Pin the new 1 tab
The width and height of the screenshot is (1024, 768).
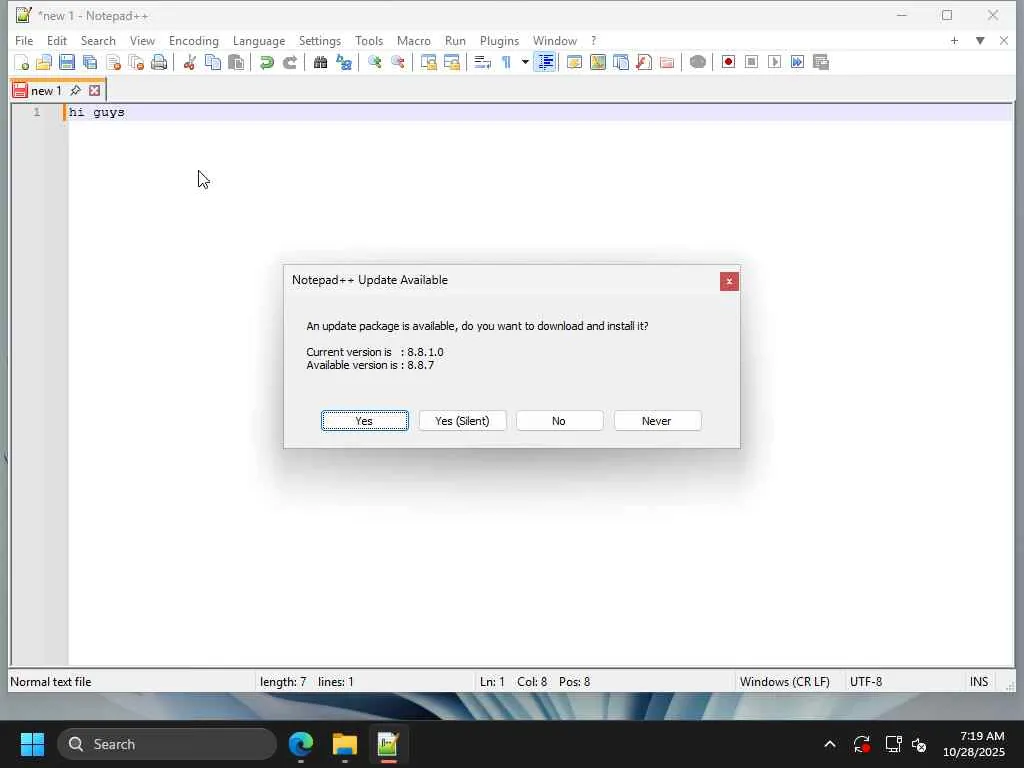tap(75, 90)
